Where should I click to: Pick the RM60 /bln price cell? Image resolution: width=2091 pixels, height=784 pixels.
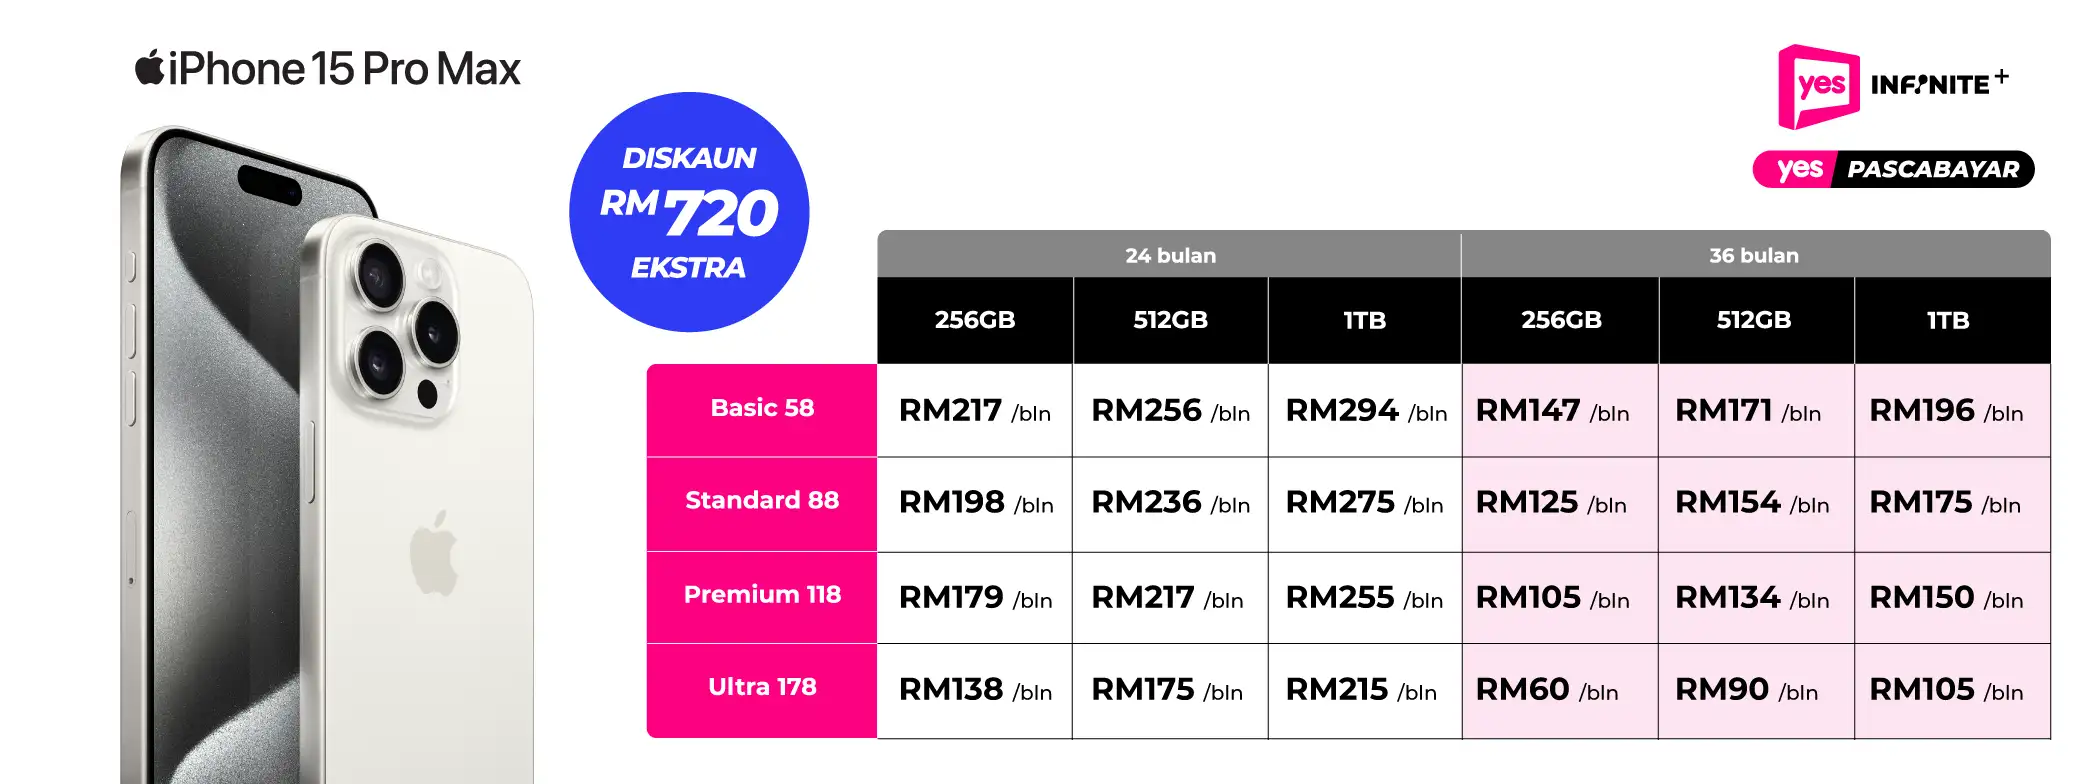click(1560, 690)
